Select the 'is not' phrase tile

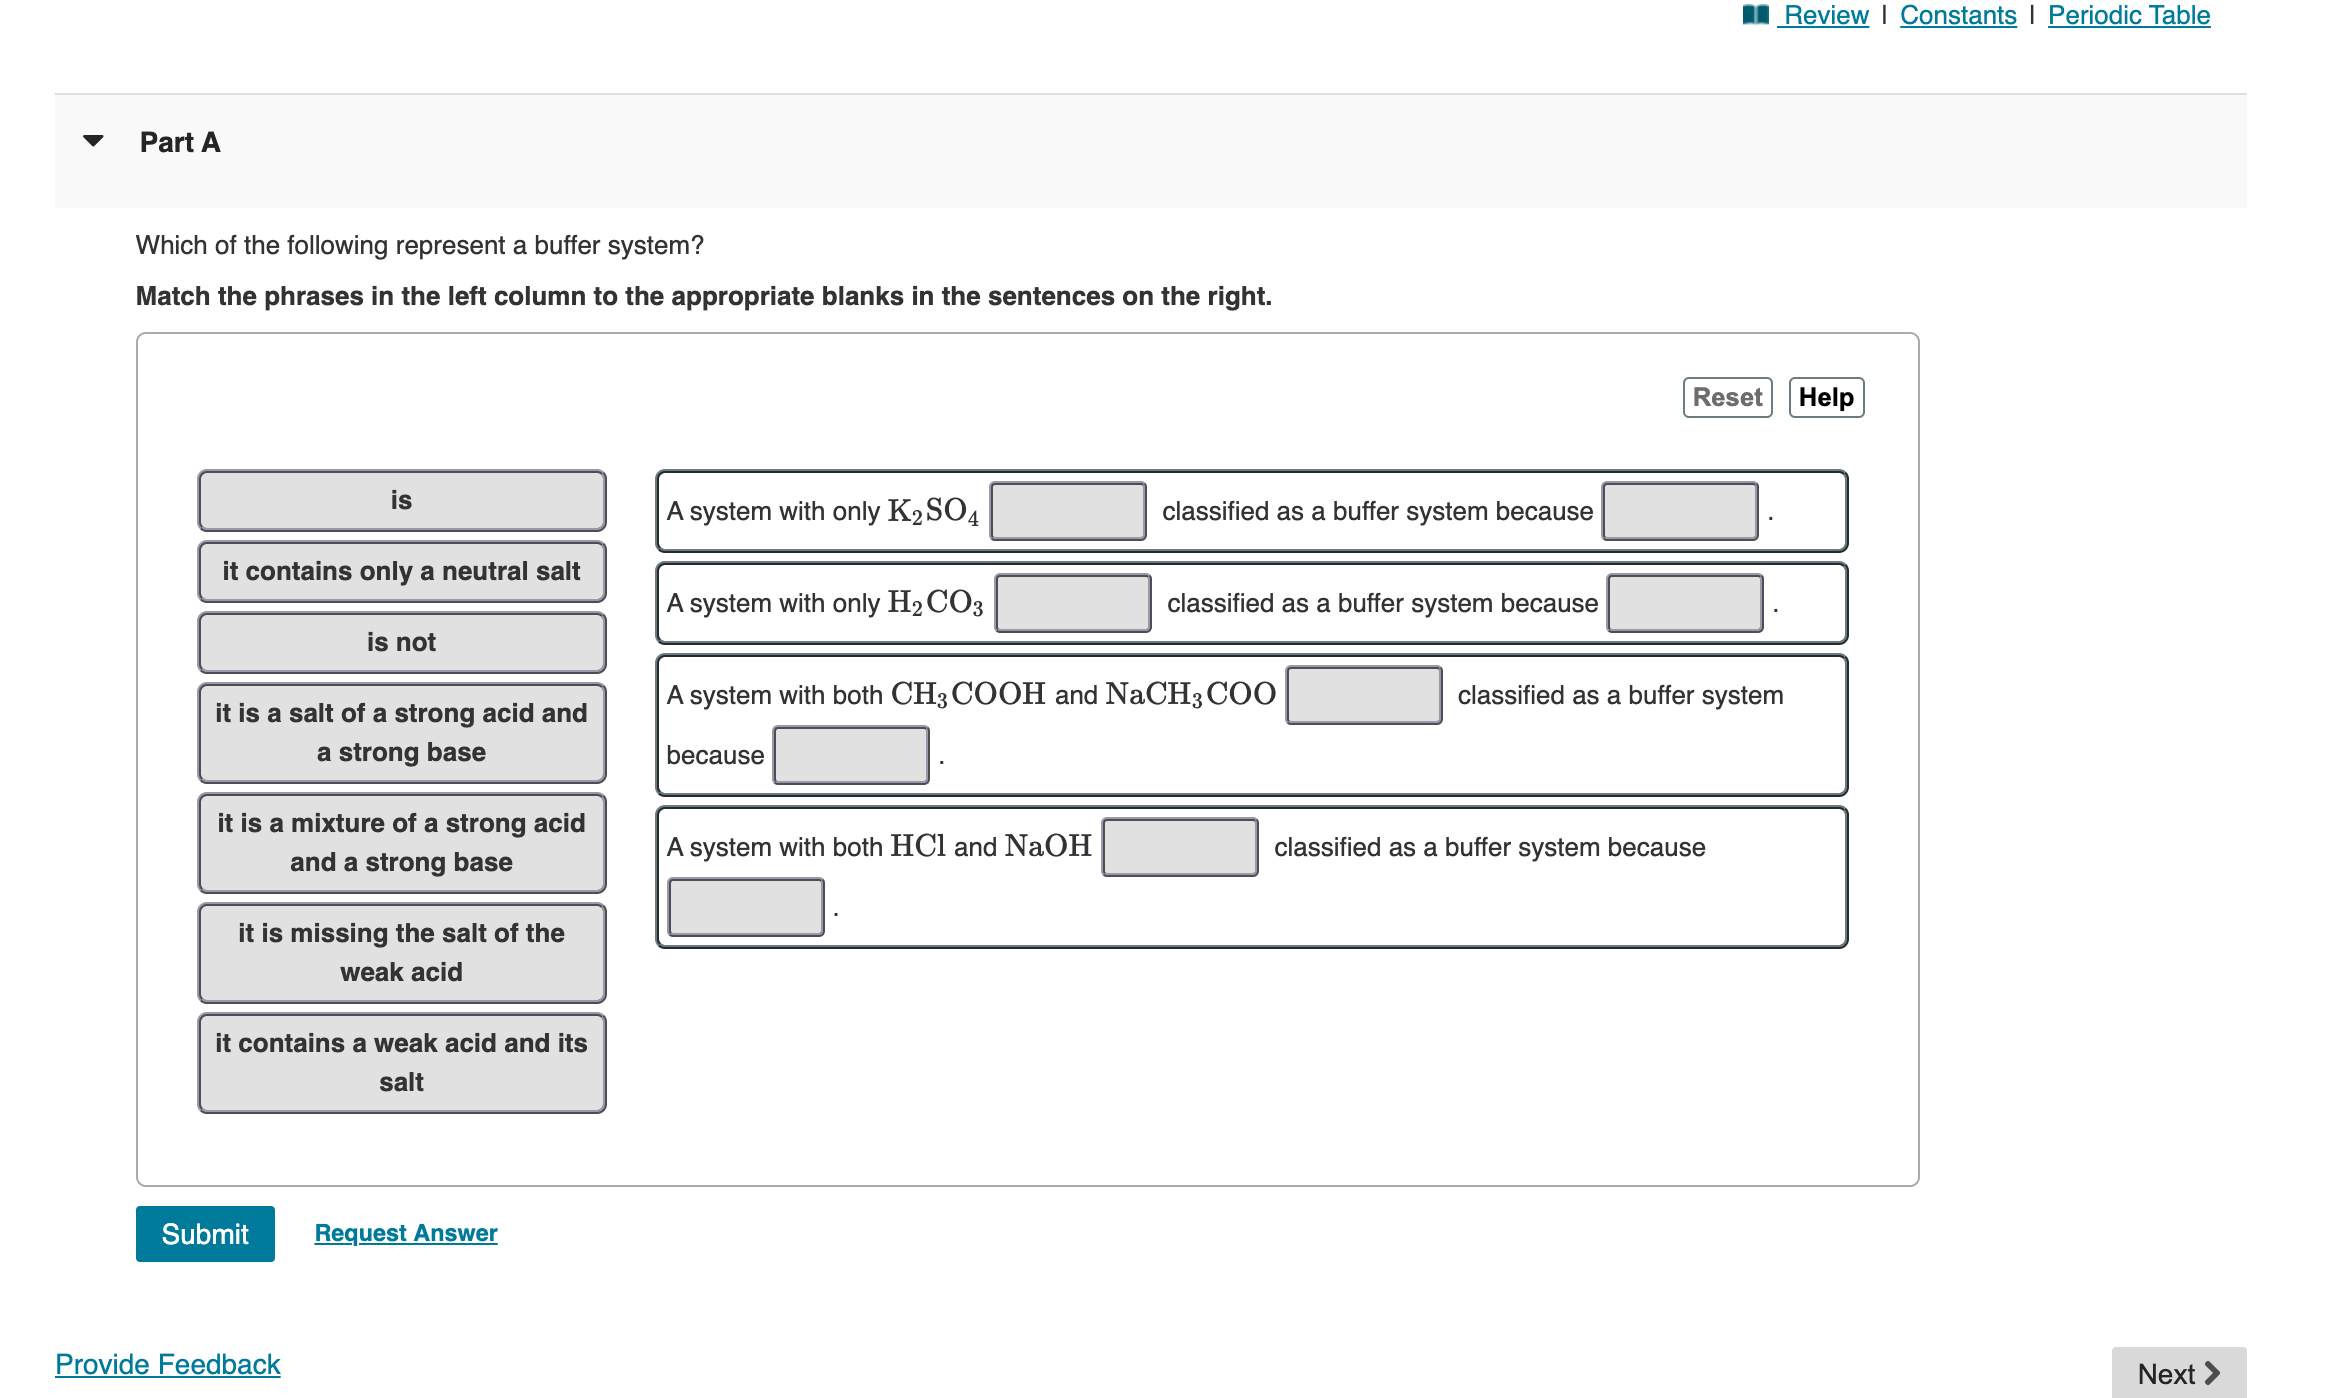point(401,642)
